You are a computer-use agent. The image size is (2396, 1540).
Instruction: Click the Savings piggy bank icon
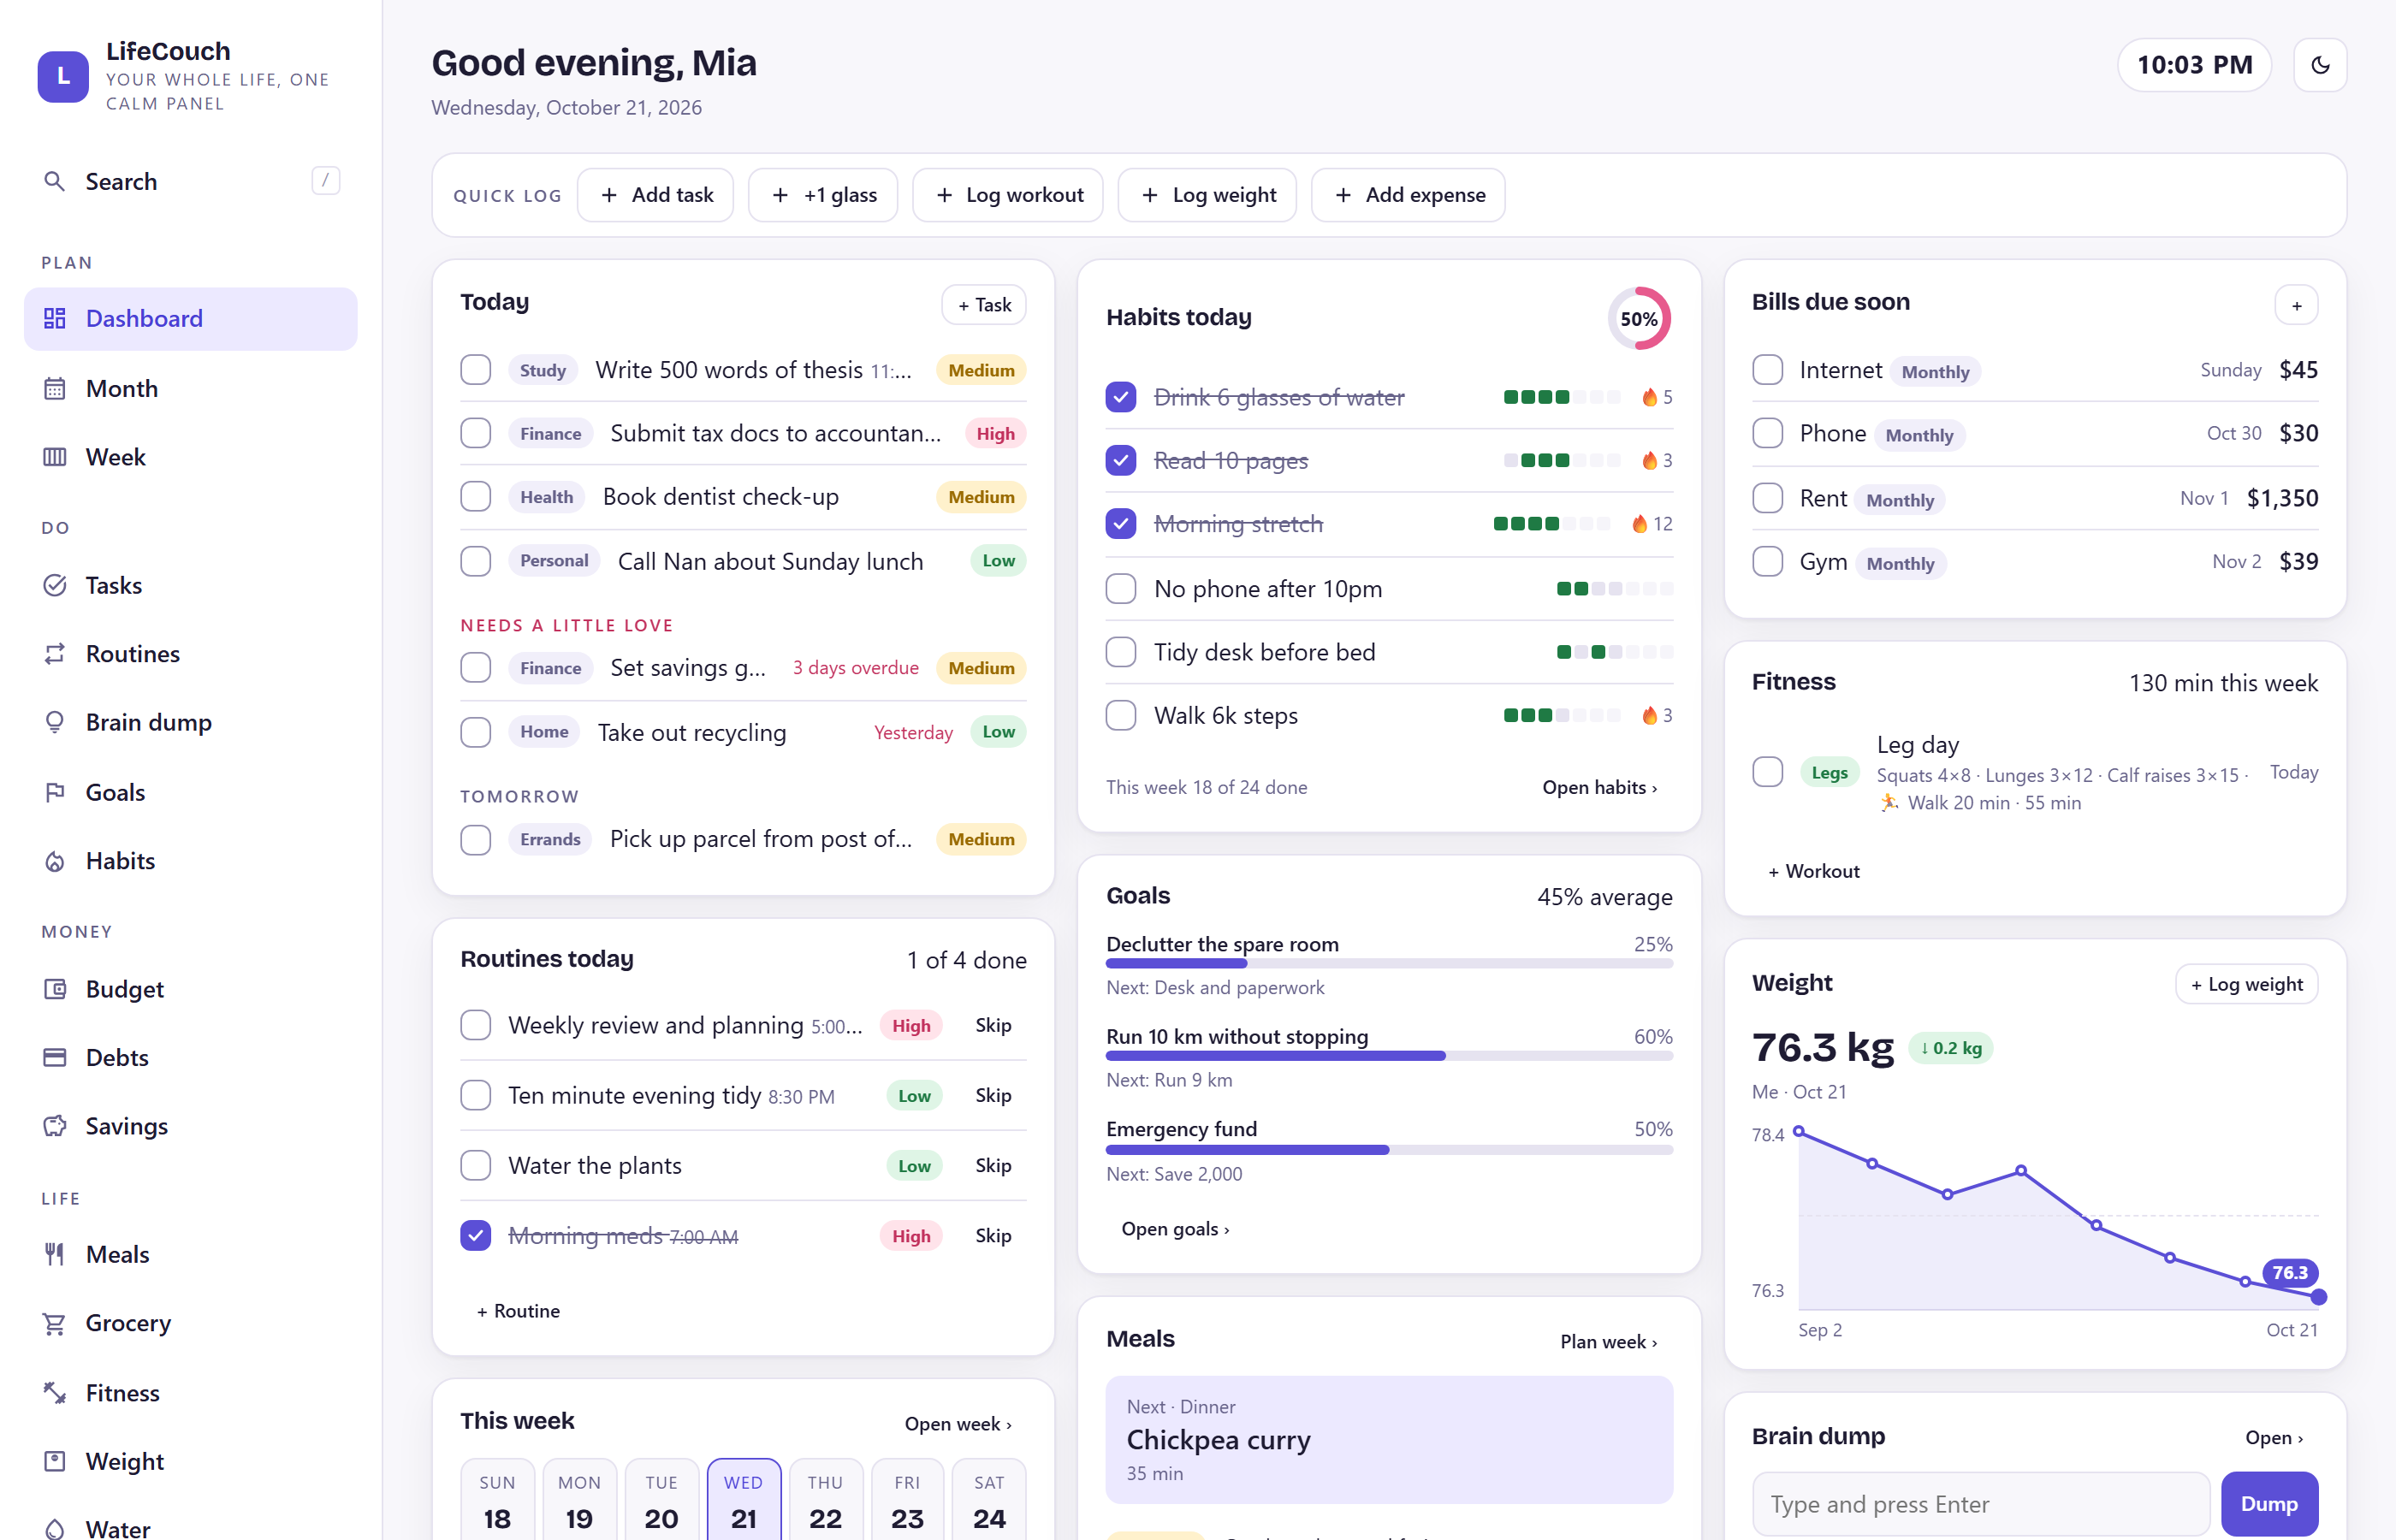click(55, 1126)
